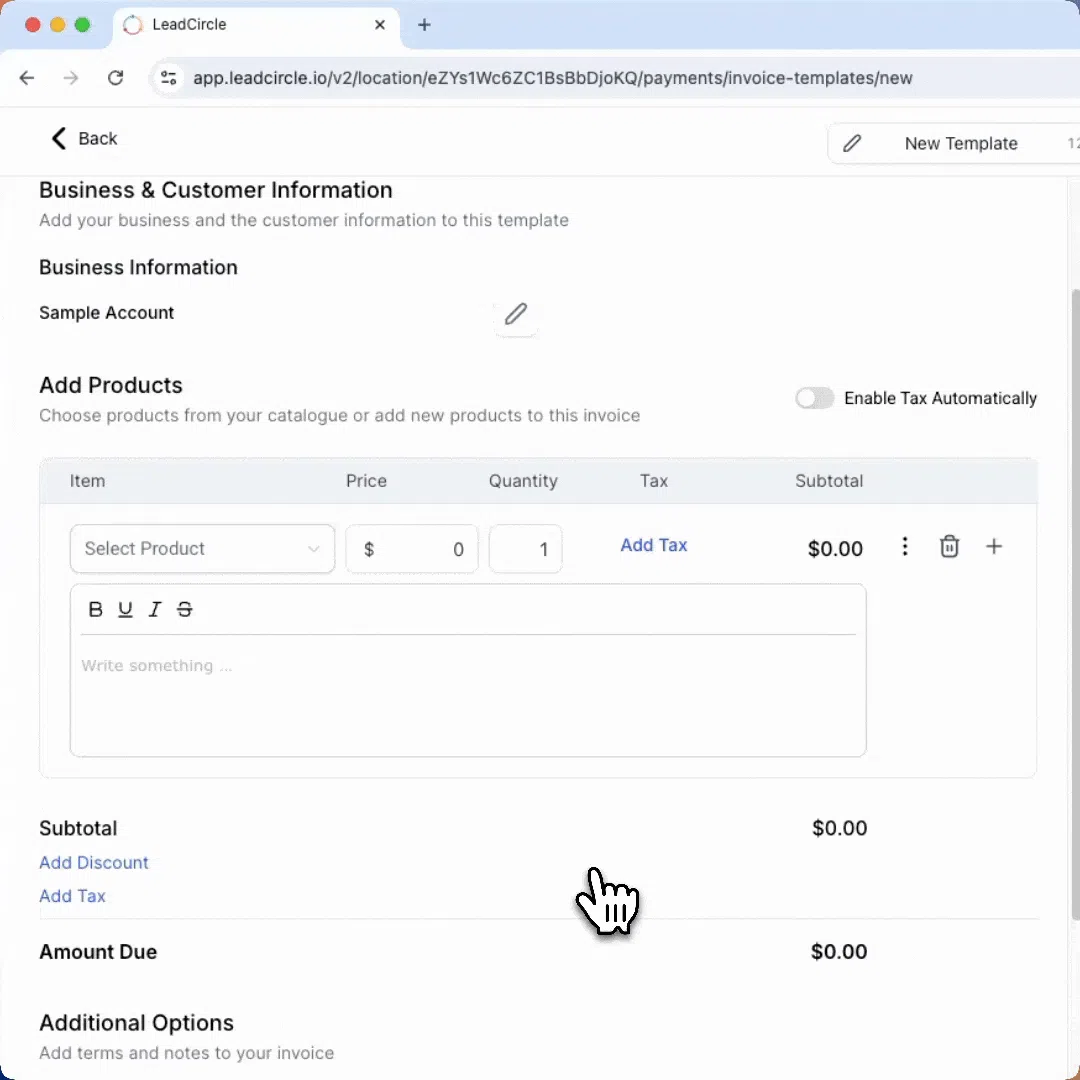Click the Add Discount link
This screenshot has width=1080, height=1080.
click(94, 863)
